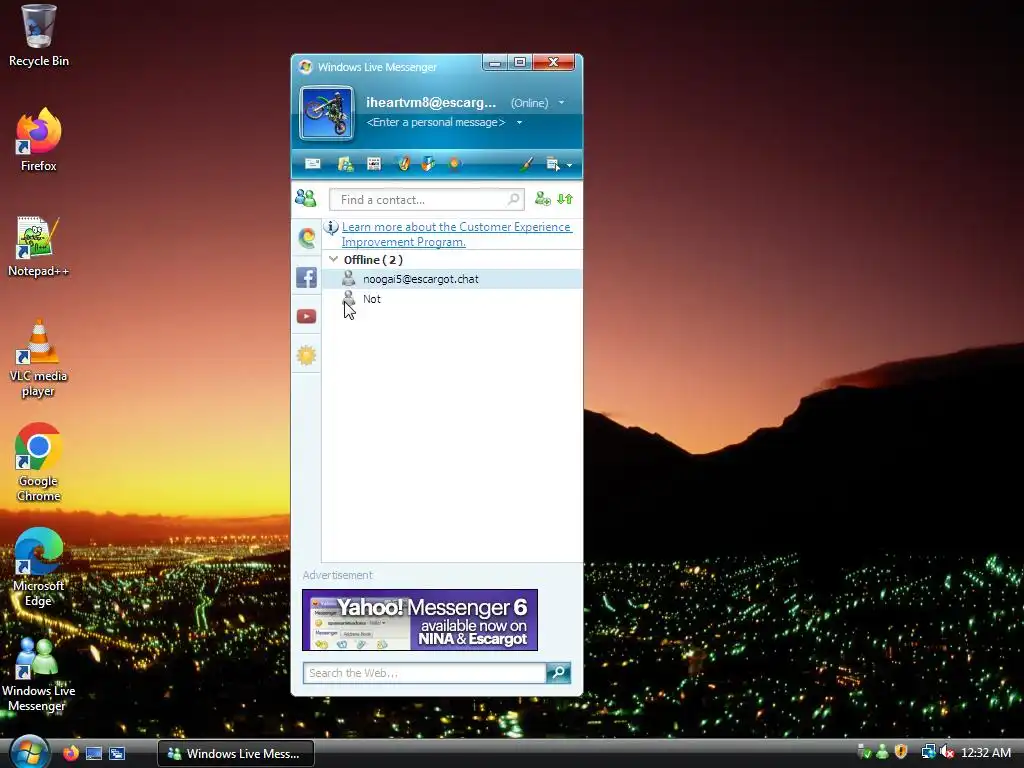Click the muted volume tray icon

947,752
